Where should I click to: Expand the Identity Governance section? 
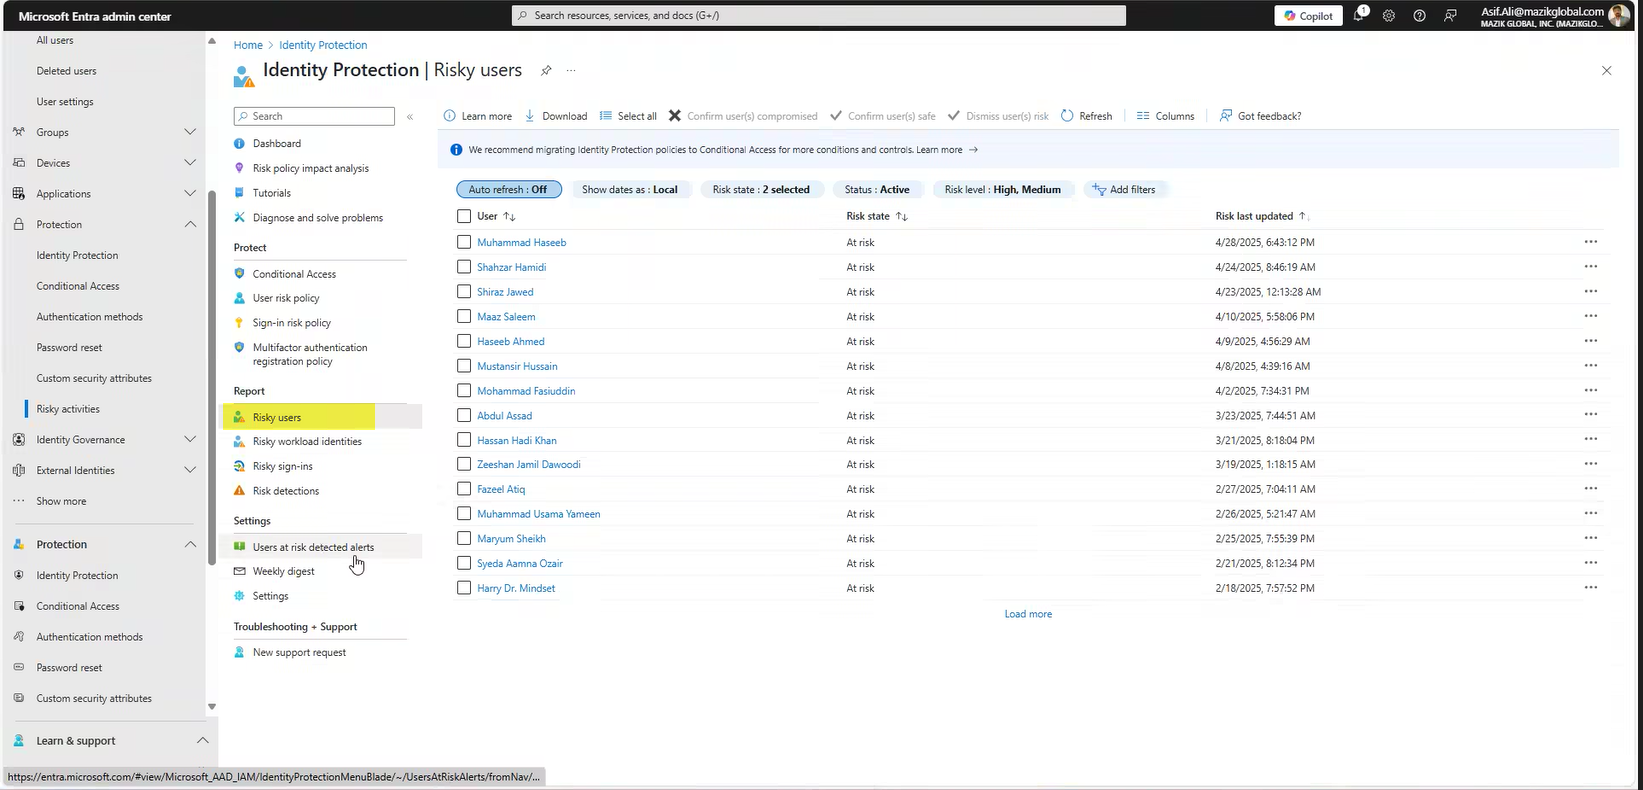[x=190, y=440]
